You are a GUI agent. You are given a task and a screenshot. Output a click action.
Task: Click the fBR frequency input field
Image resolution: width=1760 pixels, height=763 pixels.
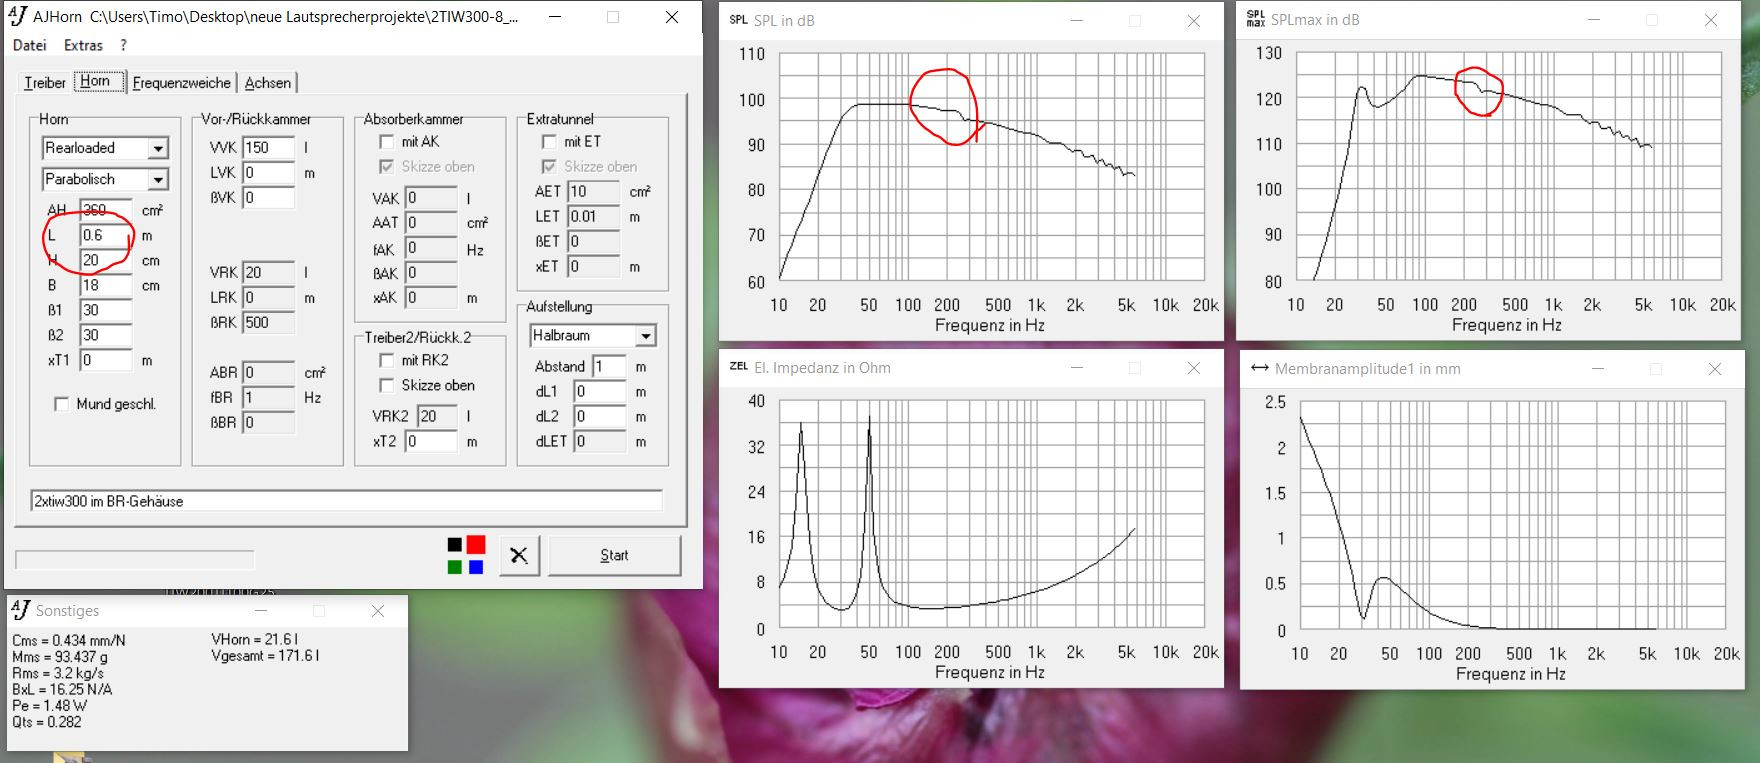click(269, 397)
